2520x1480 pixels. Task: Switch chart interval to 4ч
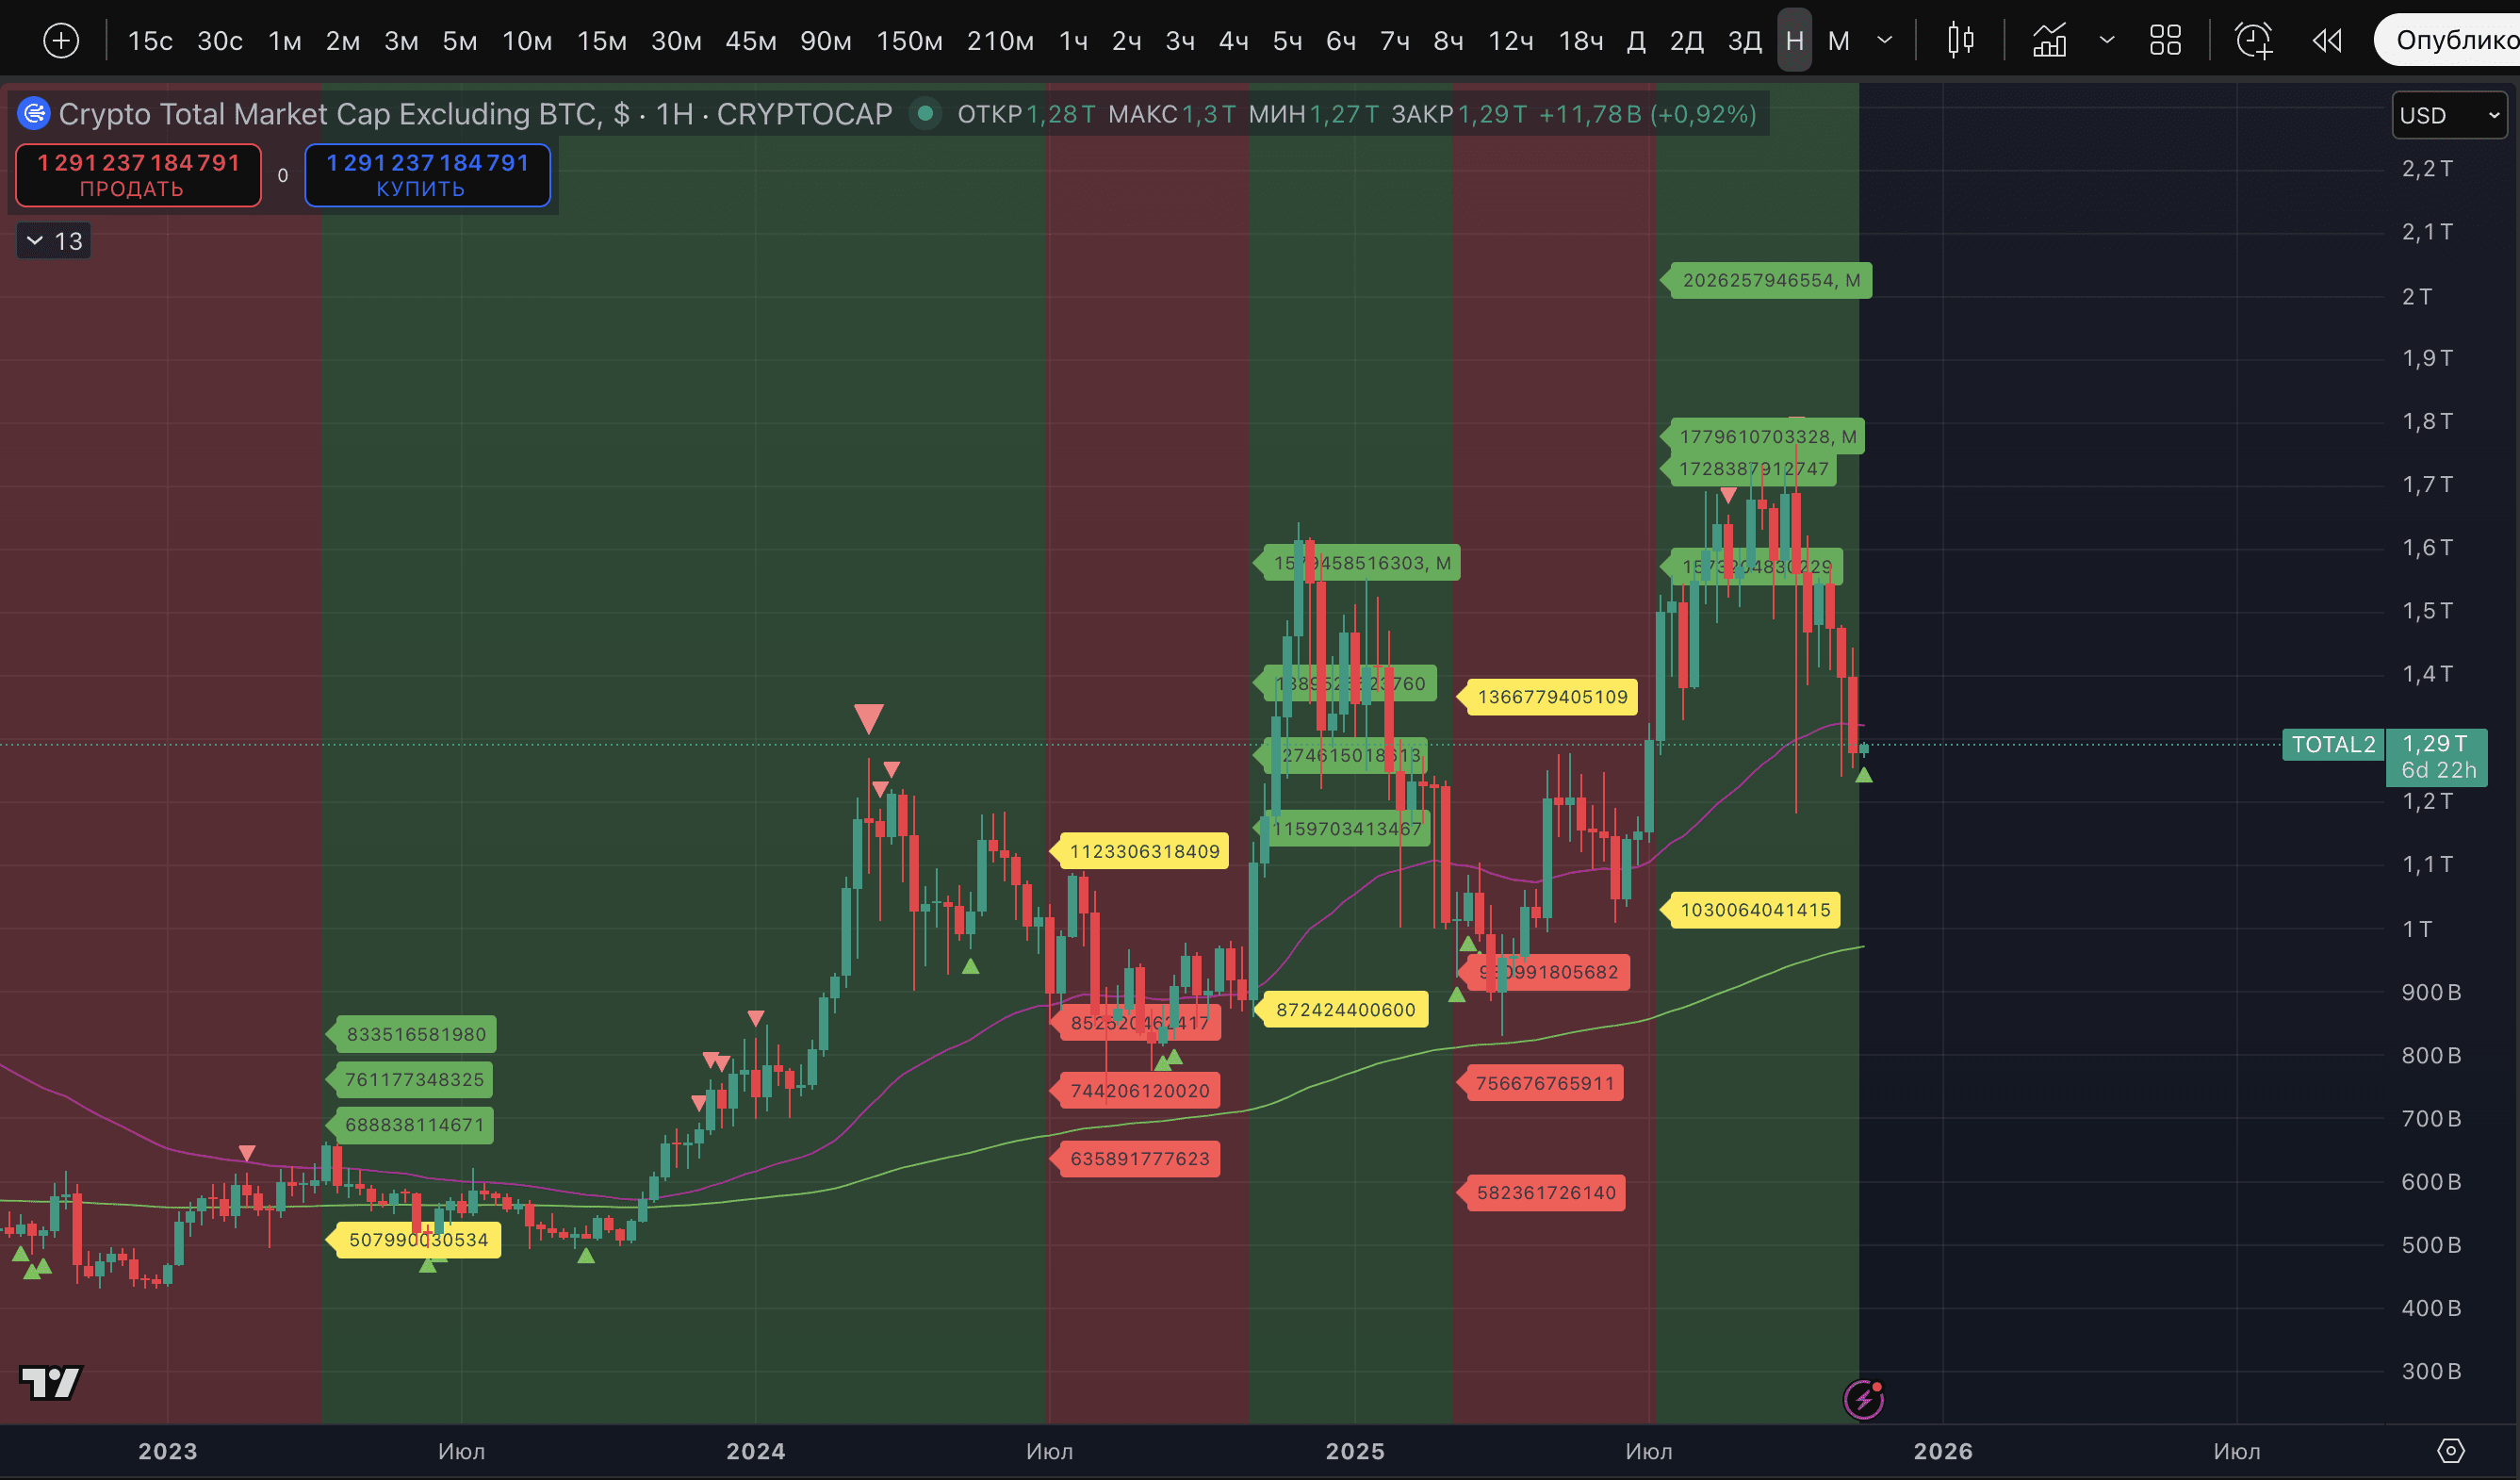(x=1232, y=40)
